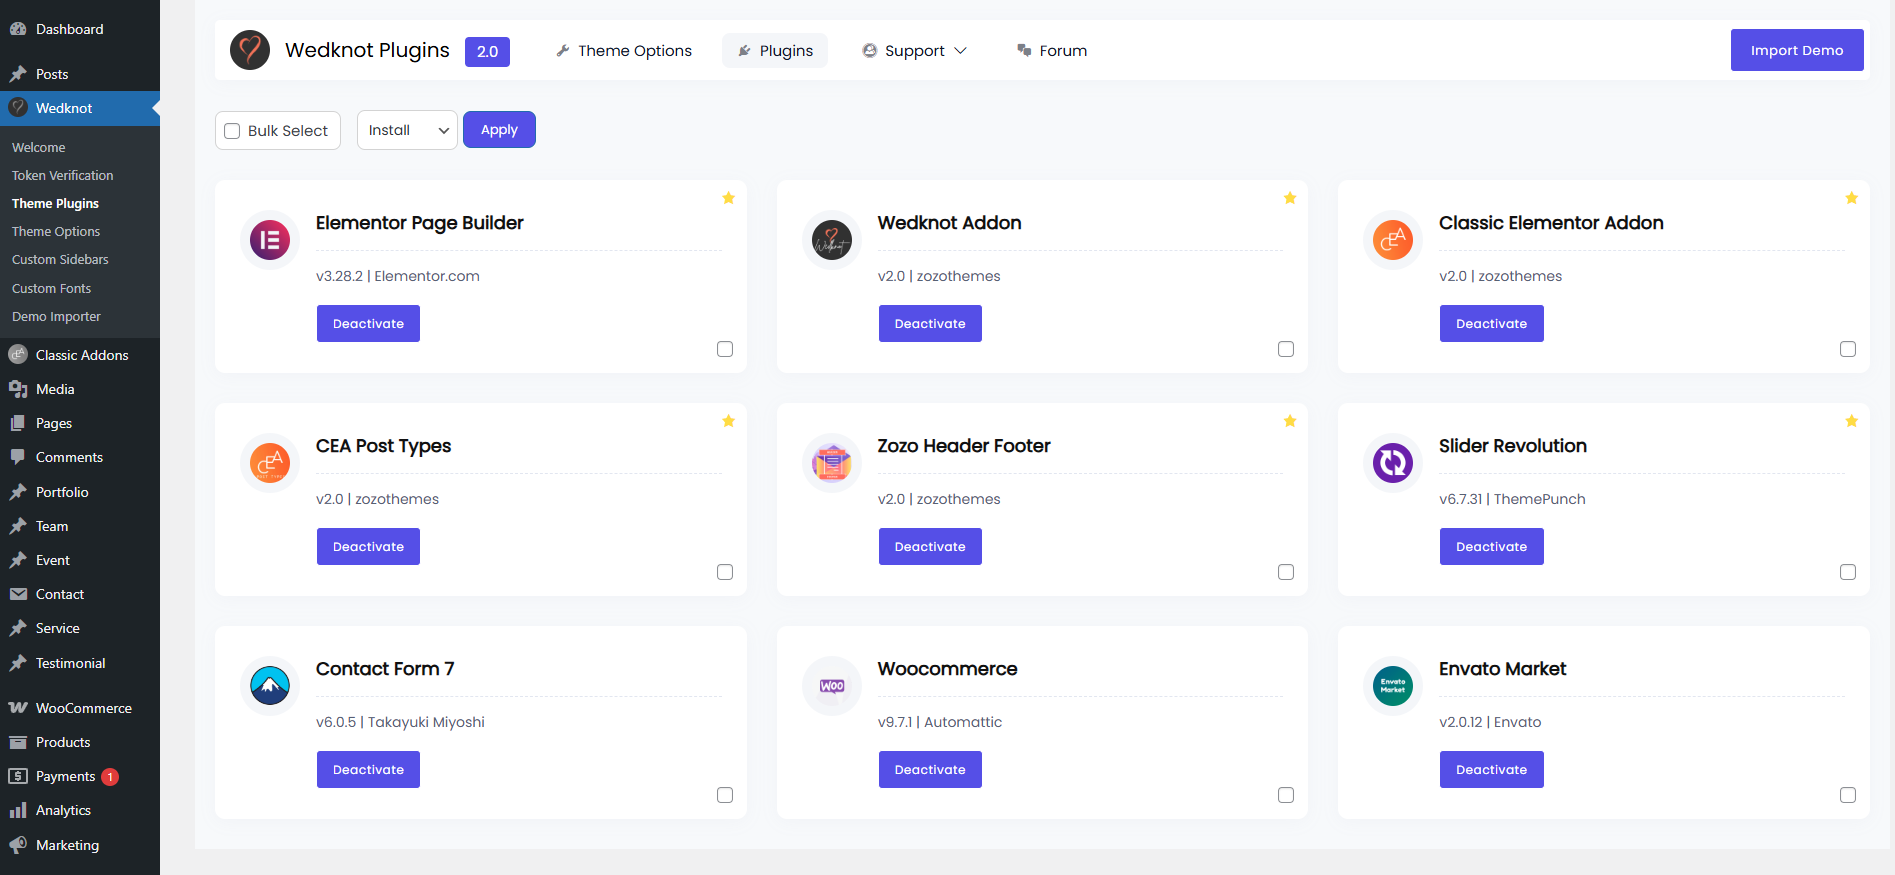Expand the Support dropdown menu
This screenshot has width=1895, height=875.
click(915, 51)
